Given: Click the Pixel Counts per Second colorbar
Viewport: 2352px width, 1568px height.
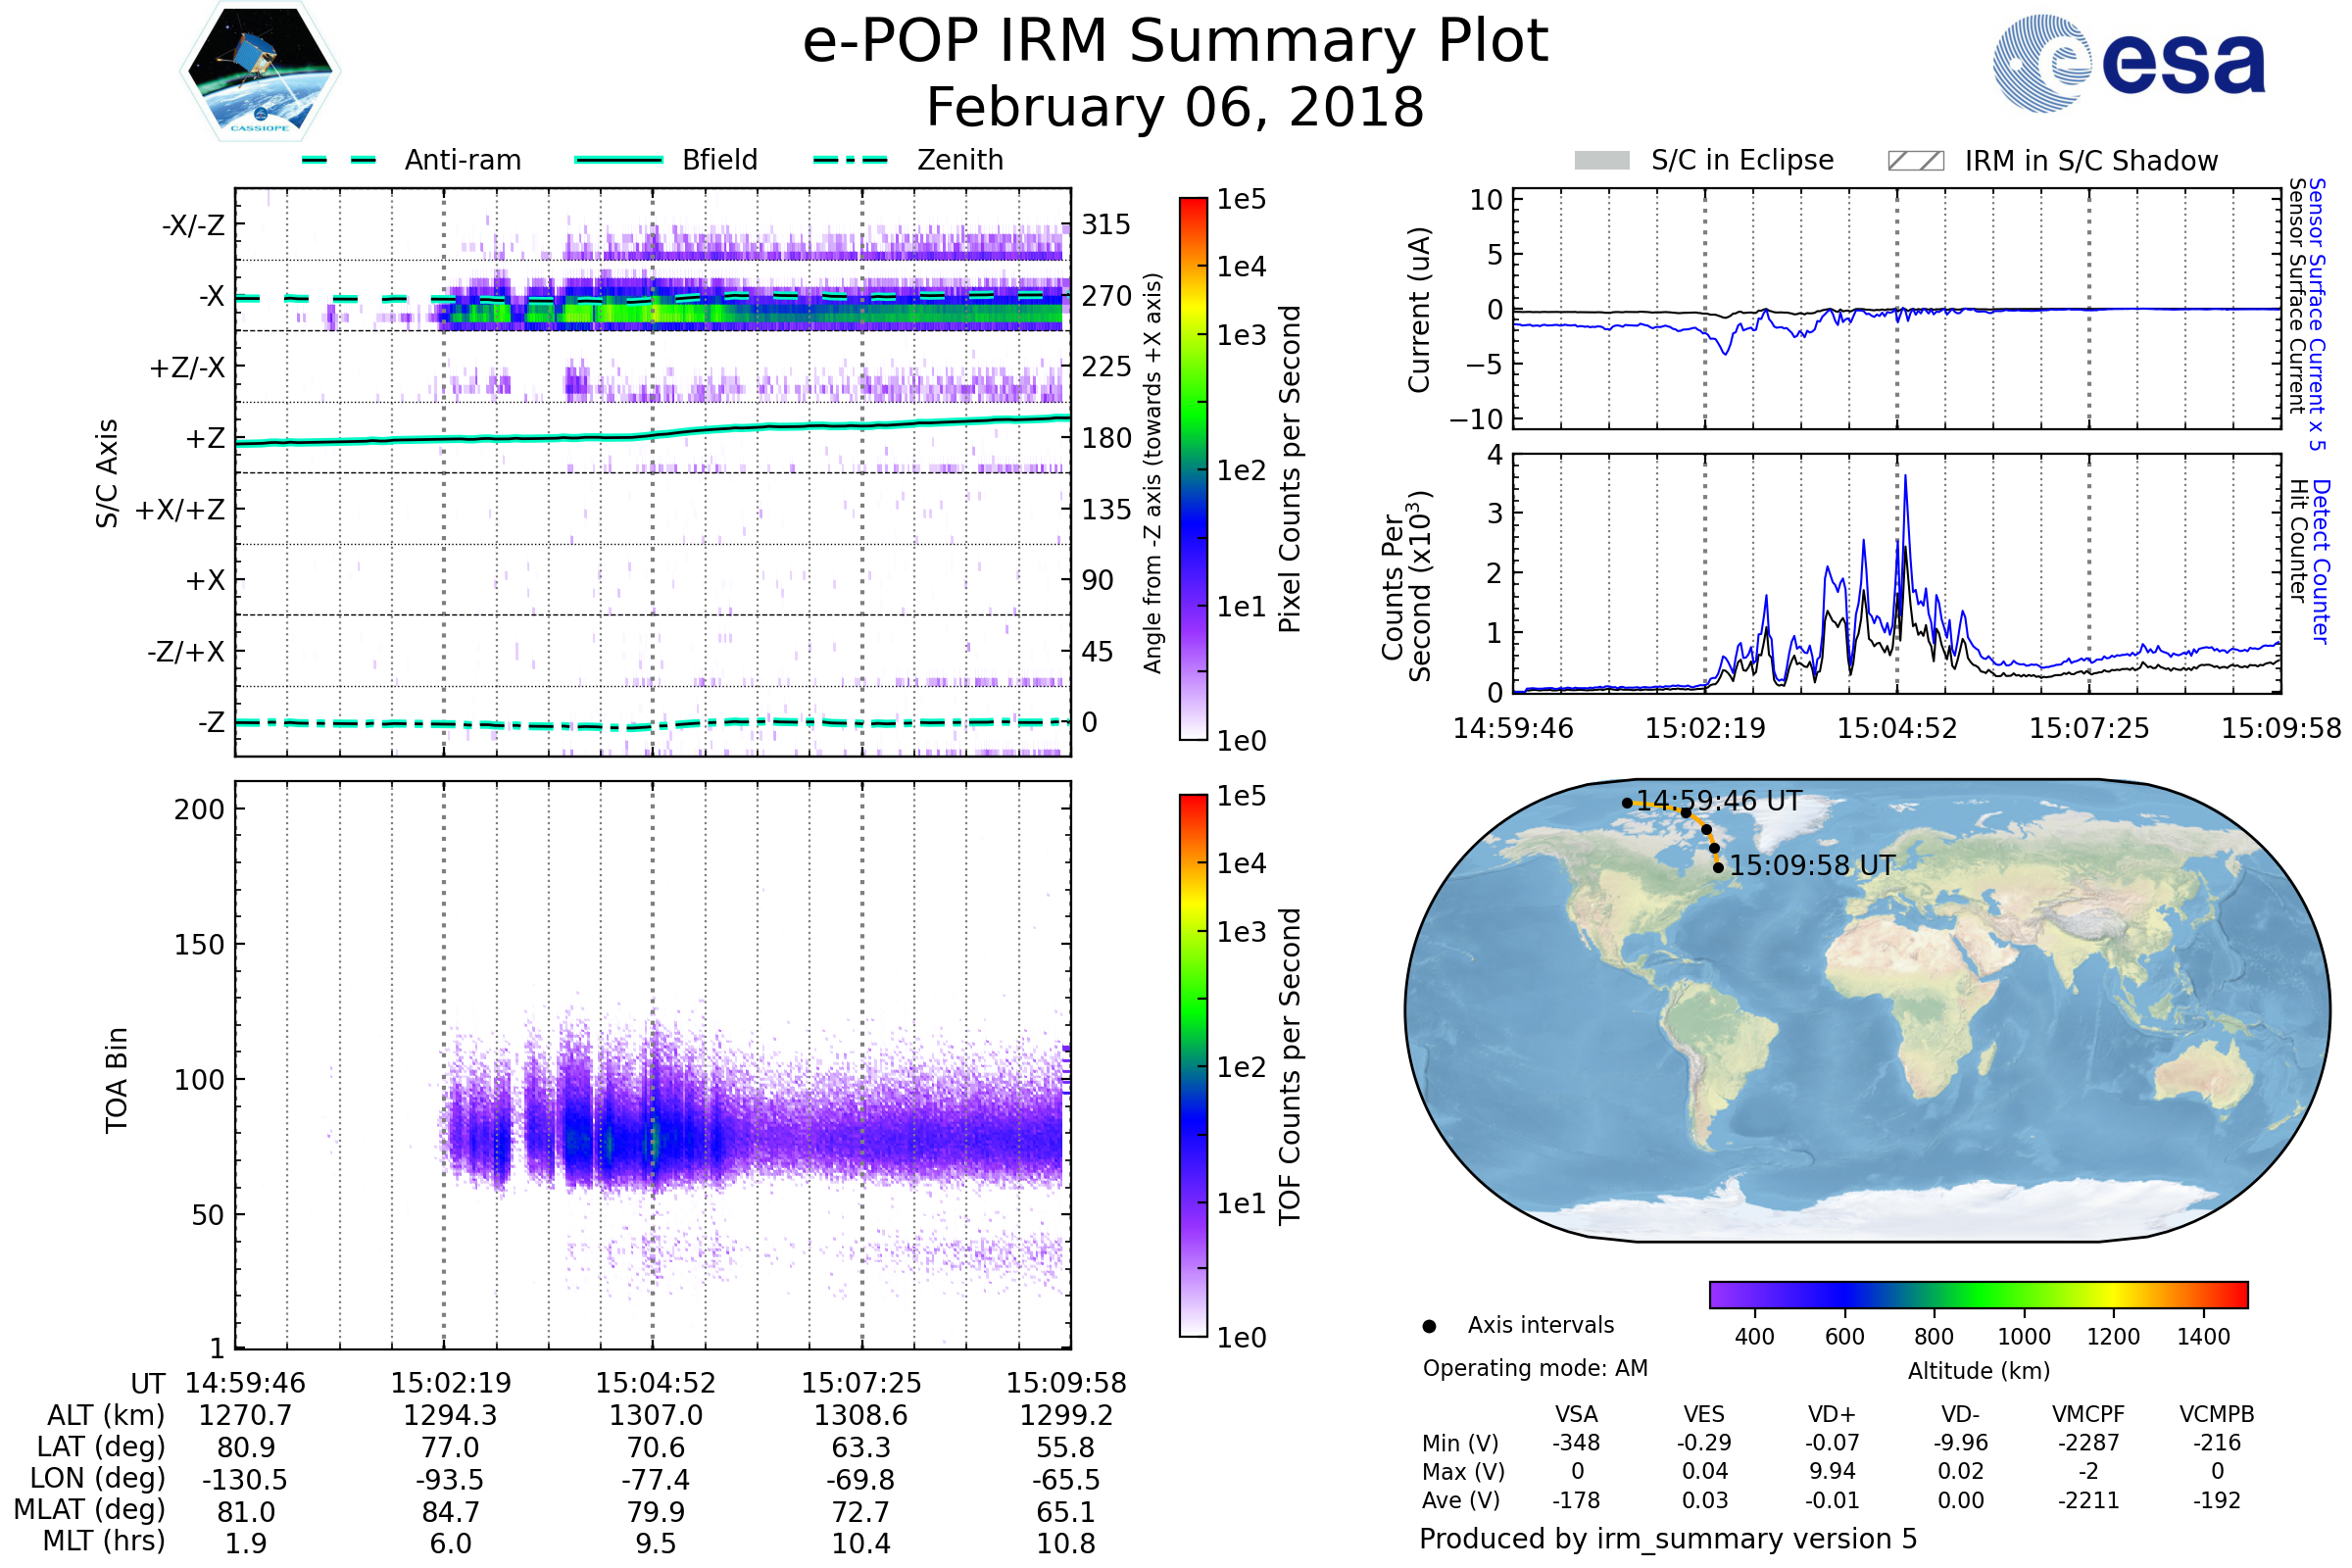Looking at the screenshot, I should coord(1193,468).
